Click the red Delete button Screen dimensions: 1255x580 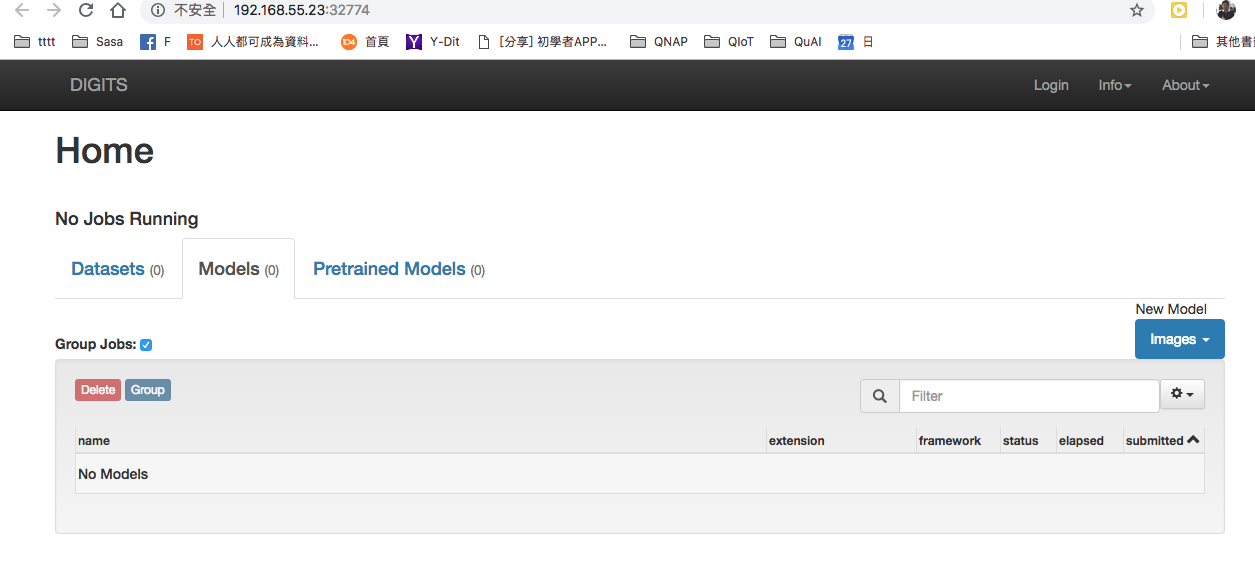tap(98, 390)
